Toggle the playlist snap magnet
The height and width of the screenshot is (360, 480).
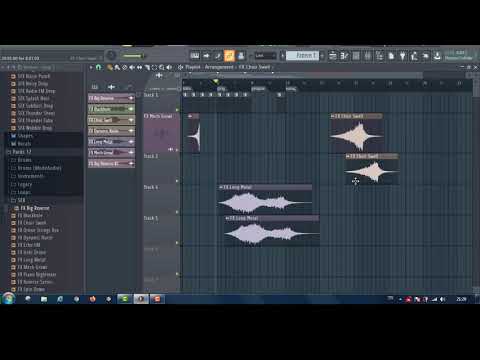click(x=98, y=67)
